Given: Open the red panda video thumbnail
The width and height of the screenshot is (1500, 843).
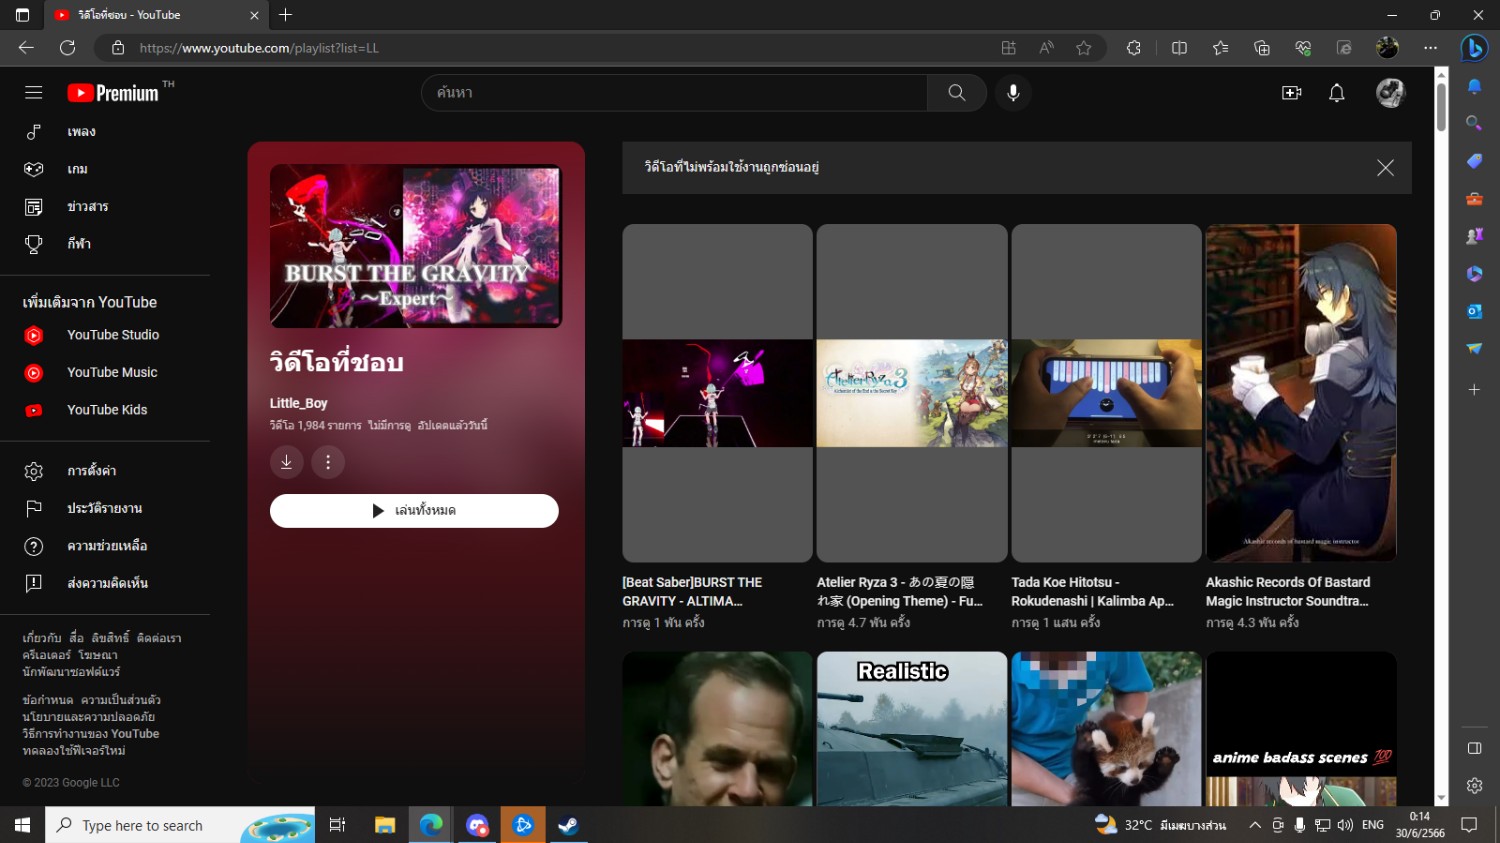Looking at the screenshot, I should 1106,729.
